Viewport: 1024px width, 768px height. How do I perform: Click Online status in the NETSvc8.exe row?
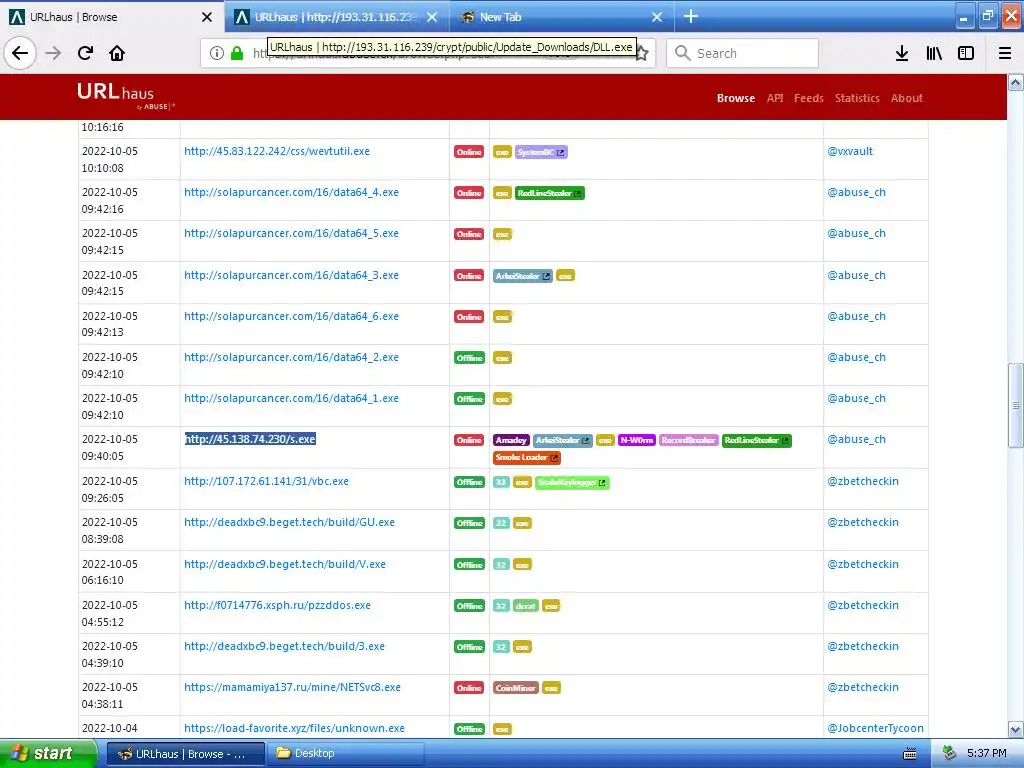tap(469, 688)
